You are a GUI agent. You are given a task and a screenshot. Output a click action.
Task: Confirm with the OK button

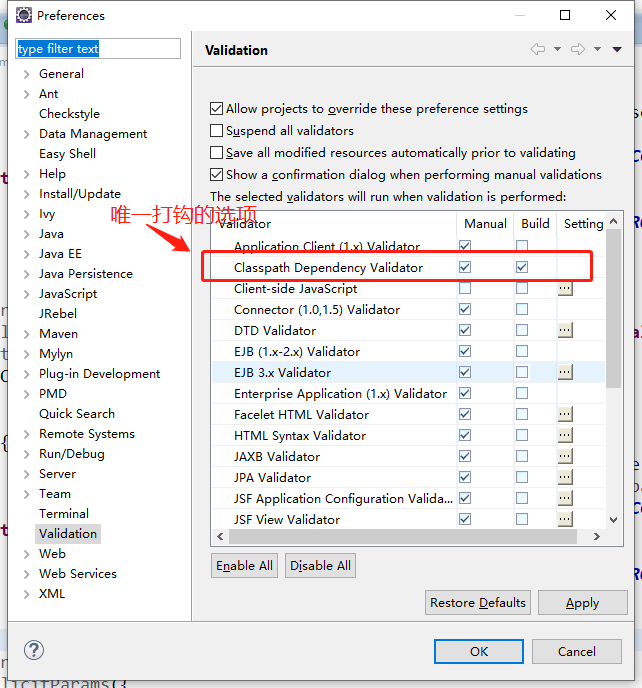pos(479,651)
